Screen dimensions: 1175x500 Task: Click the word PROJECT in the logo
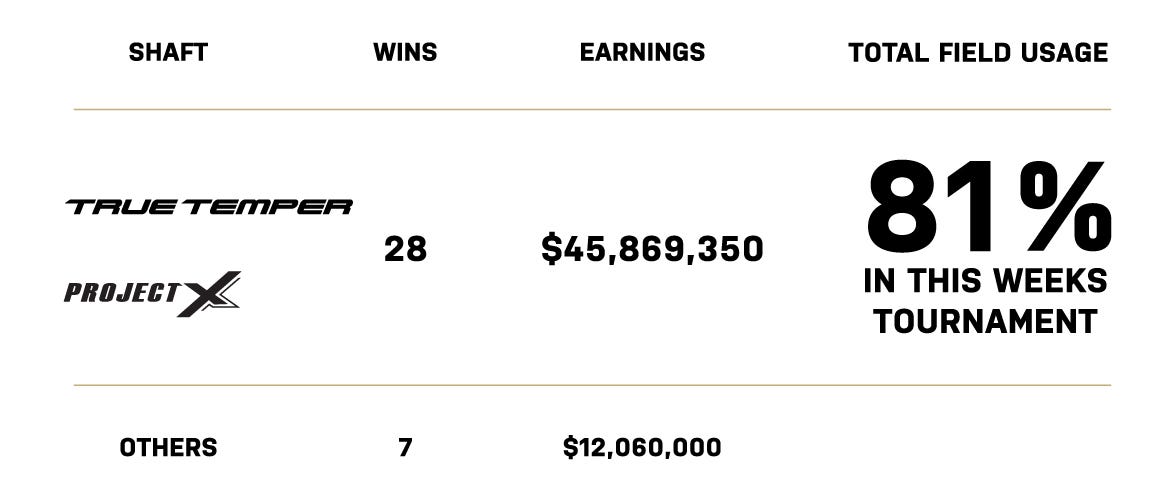[x=122, y=293]
